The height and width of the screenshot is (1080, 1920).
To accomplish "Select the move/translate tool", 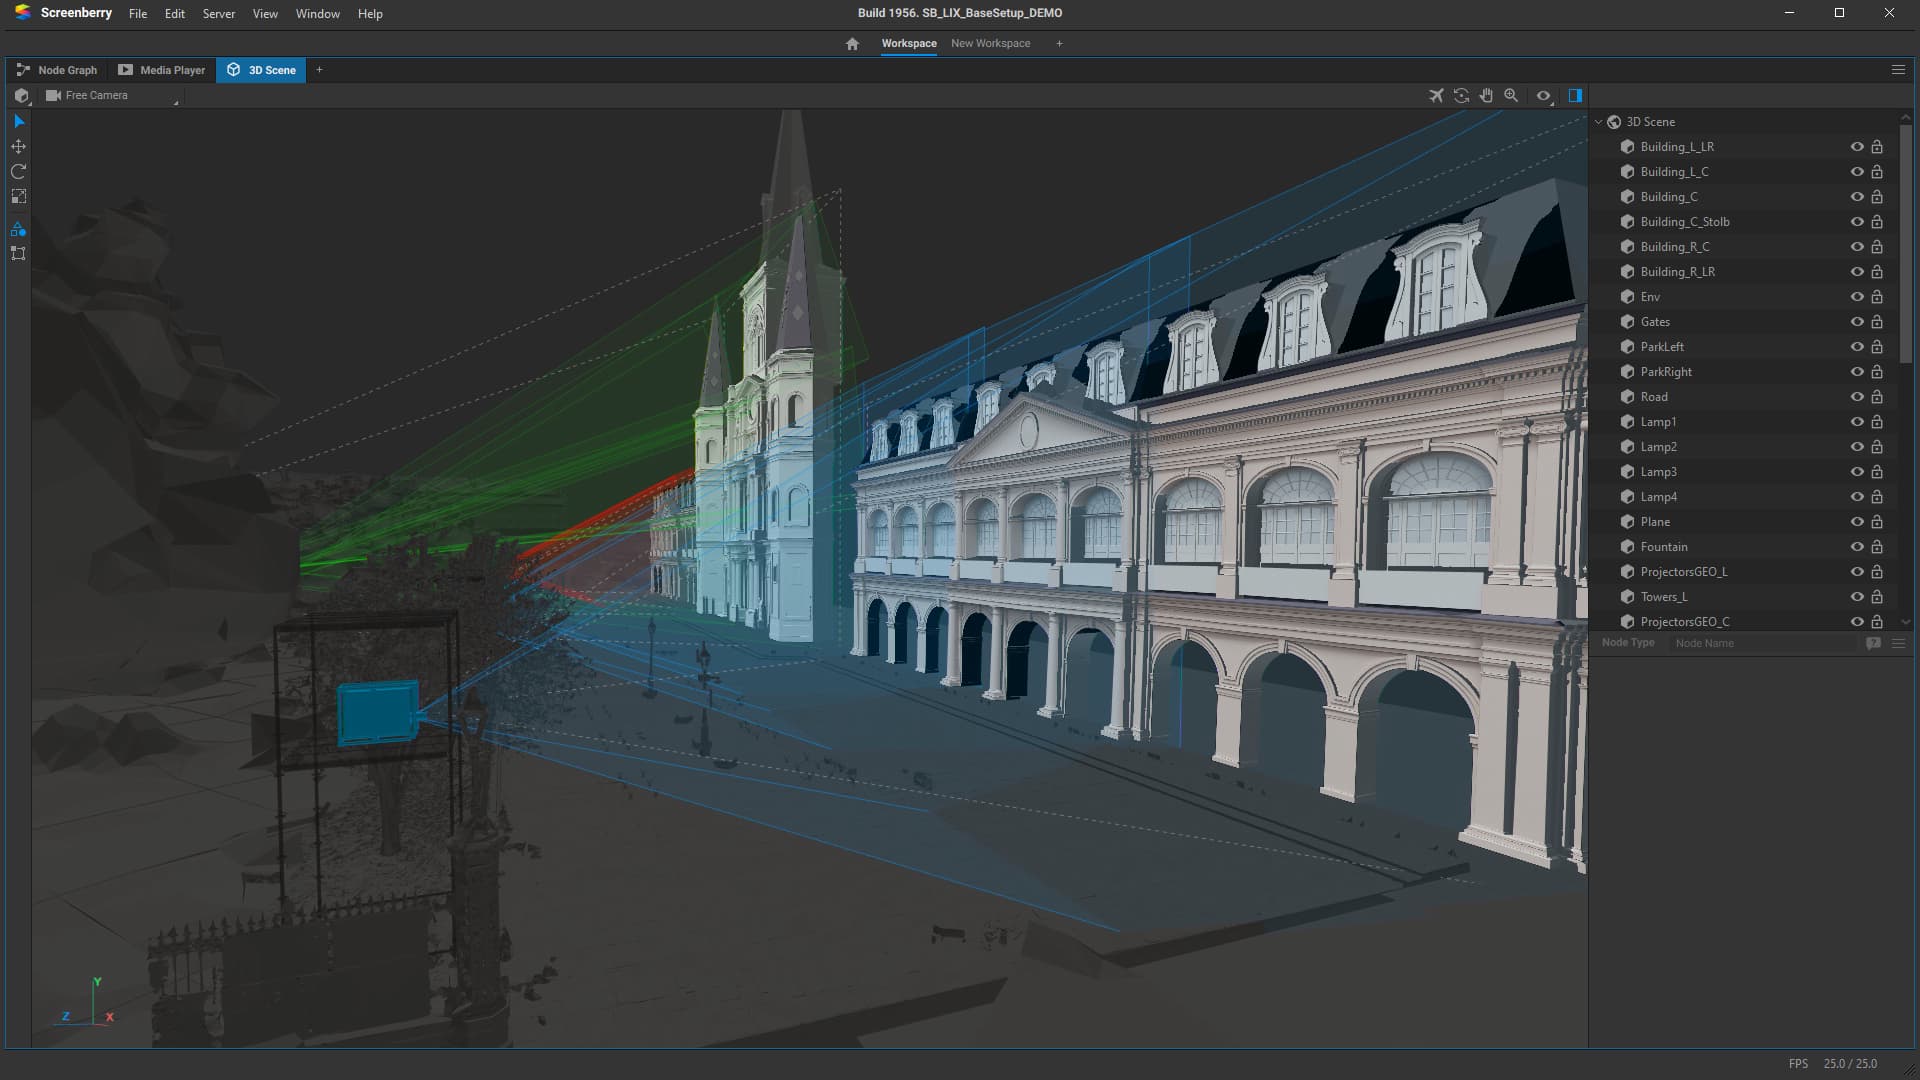I will [x=18, y=146].
